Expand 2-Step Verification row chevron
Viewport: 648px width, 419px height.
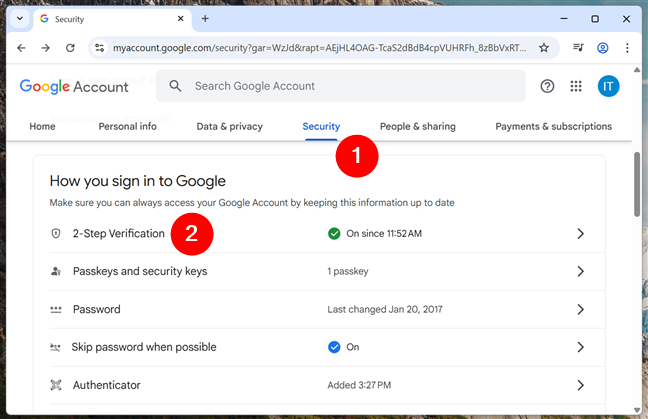pos(580,233)
